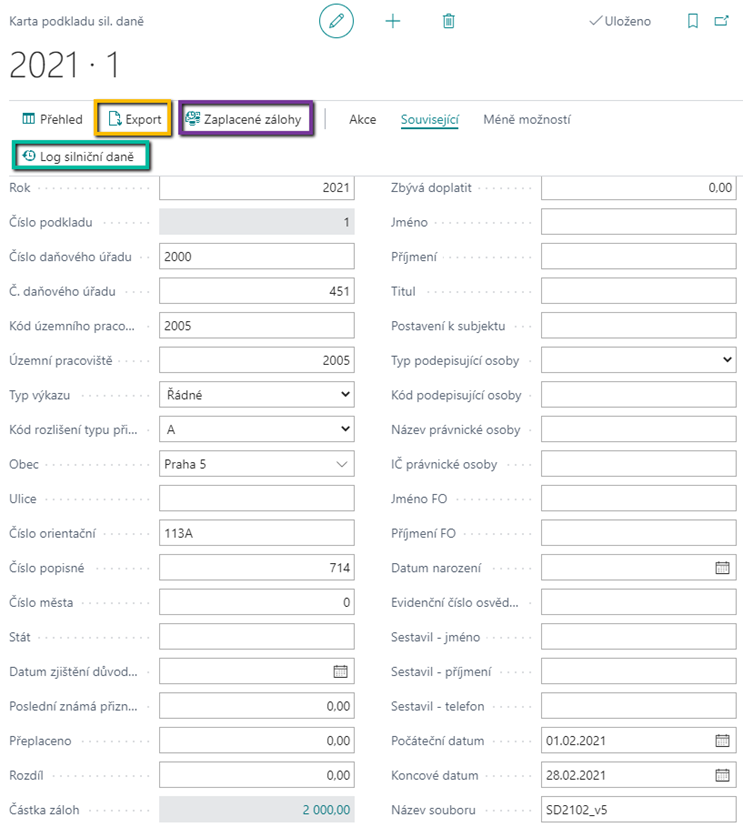Open calendar picker for Koncové datum
This screenshot has height=827, width=743.
pyautogui.click(x=722, y=775)
